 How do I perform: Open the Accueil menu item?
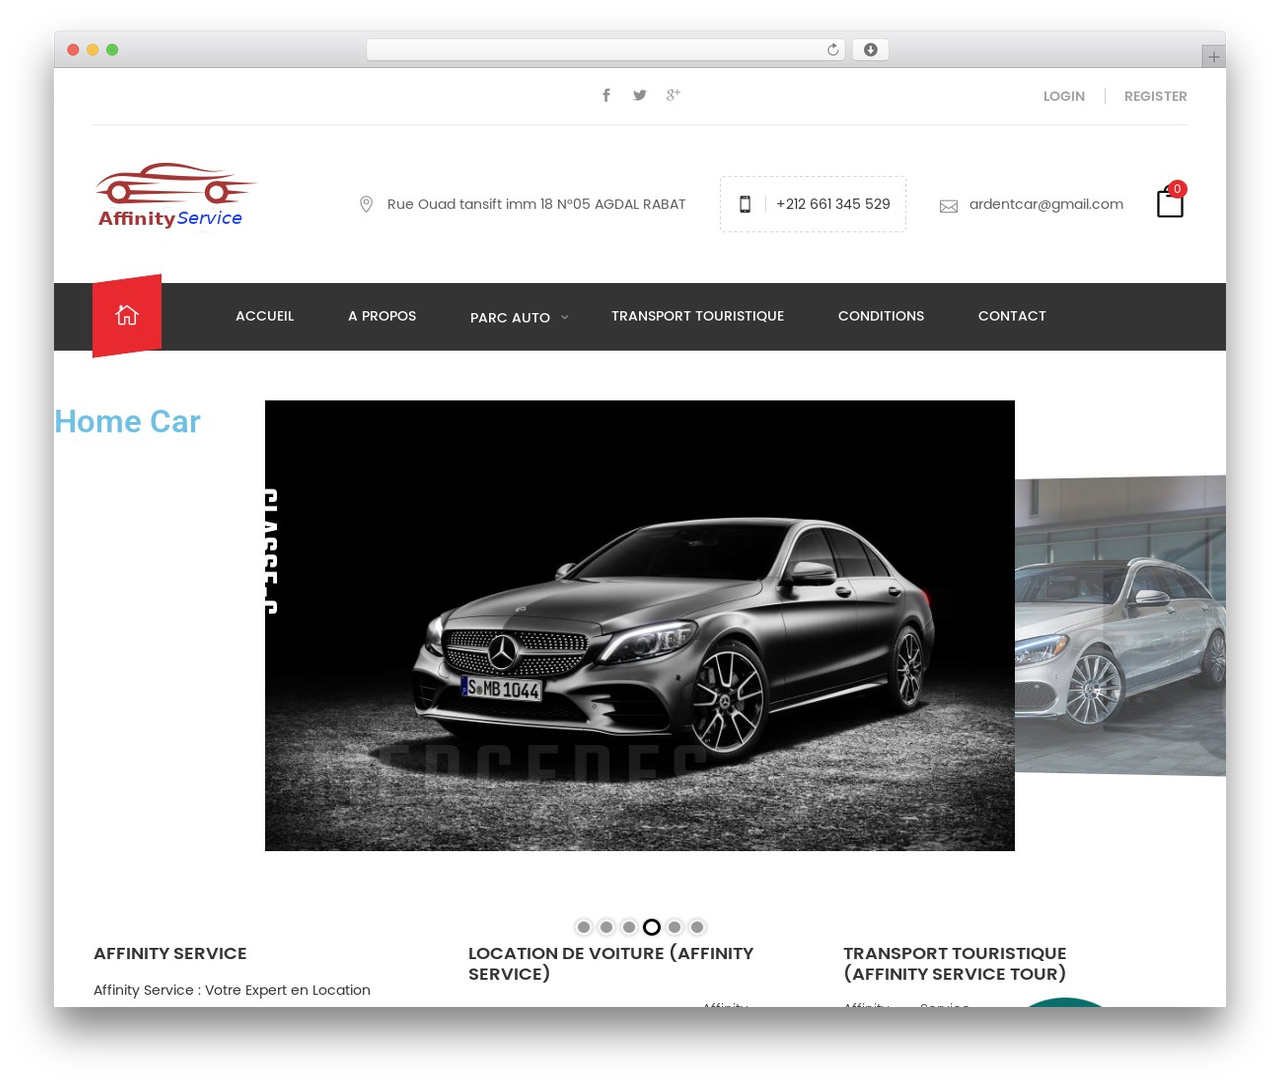click(265, 316)
